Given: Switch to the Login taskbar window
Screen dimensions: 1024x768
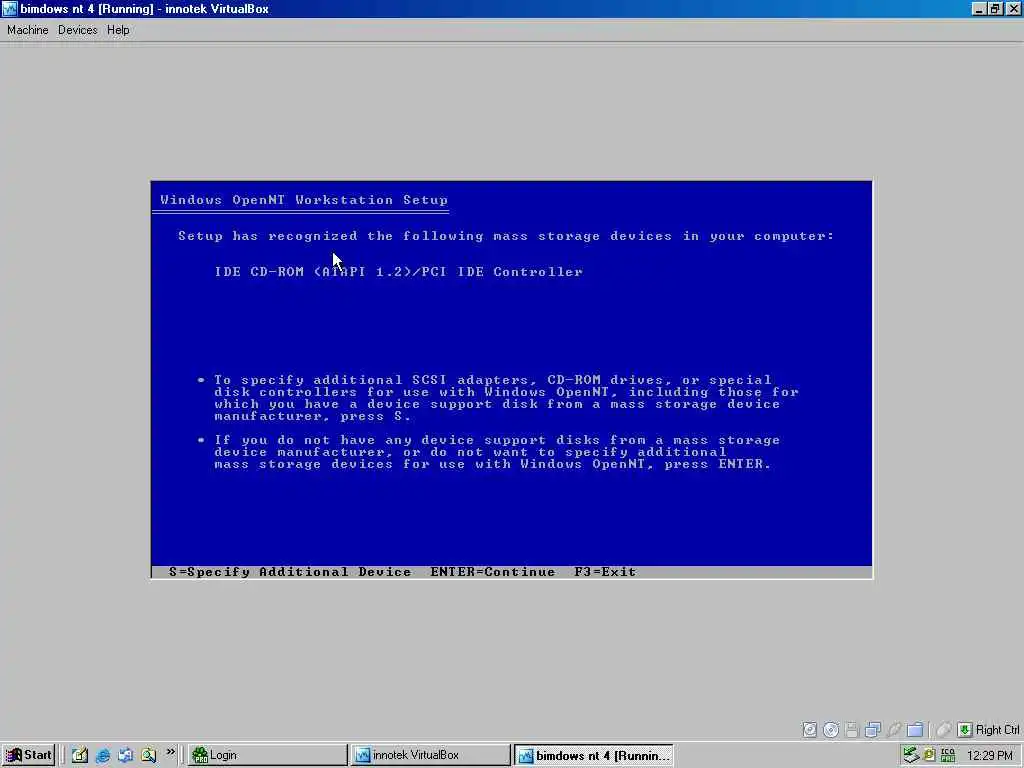Looking at the screenshot, I should (x=268, y=755).
